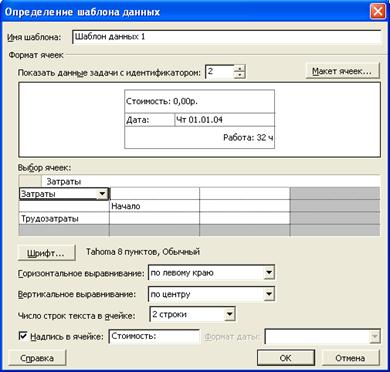Open the Макет ячеек dialog
The height and width of the screenshot is (372, 390).
tap(342, 71)
